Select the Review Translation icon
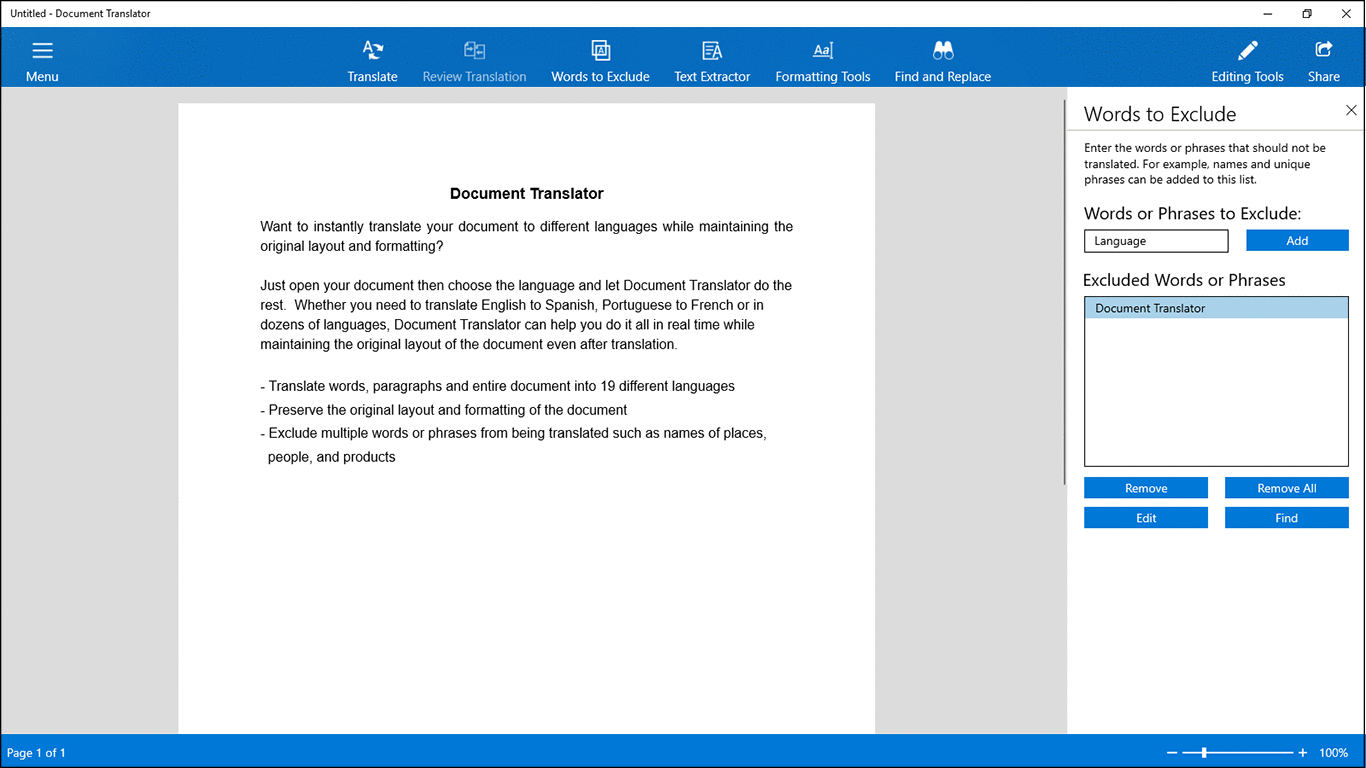The image size is (1366, 768). click(x=474, y=57)
